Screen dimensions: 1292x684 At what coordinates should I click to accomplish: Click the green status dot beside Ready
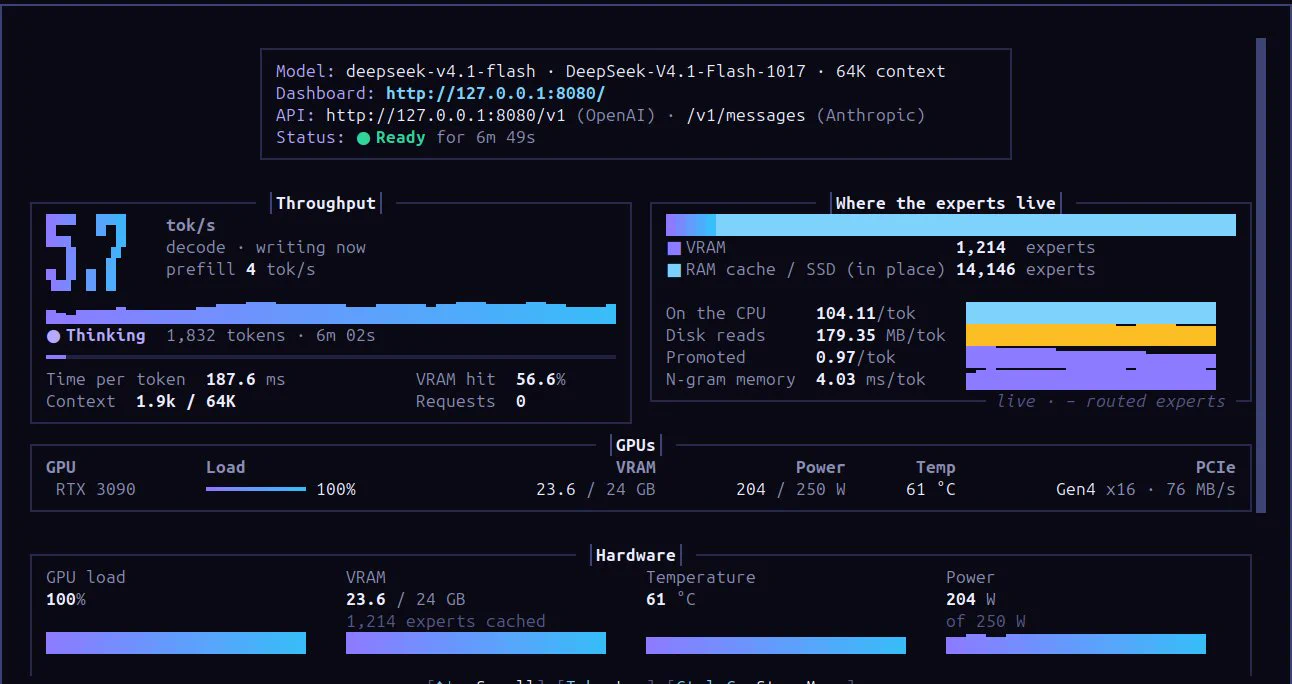pos(363,138)
